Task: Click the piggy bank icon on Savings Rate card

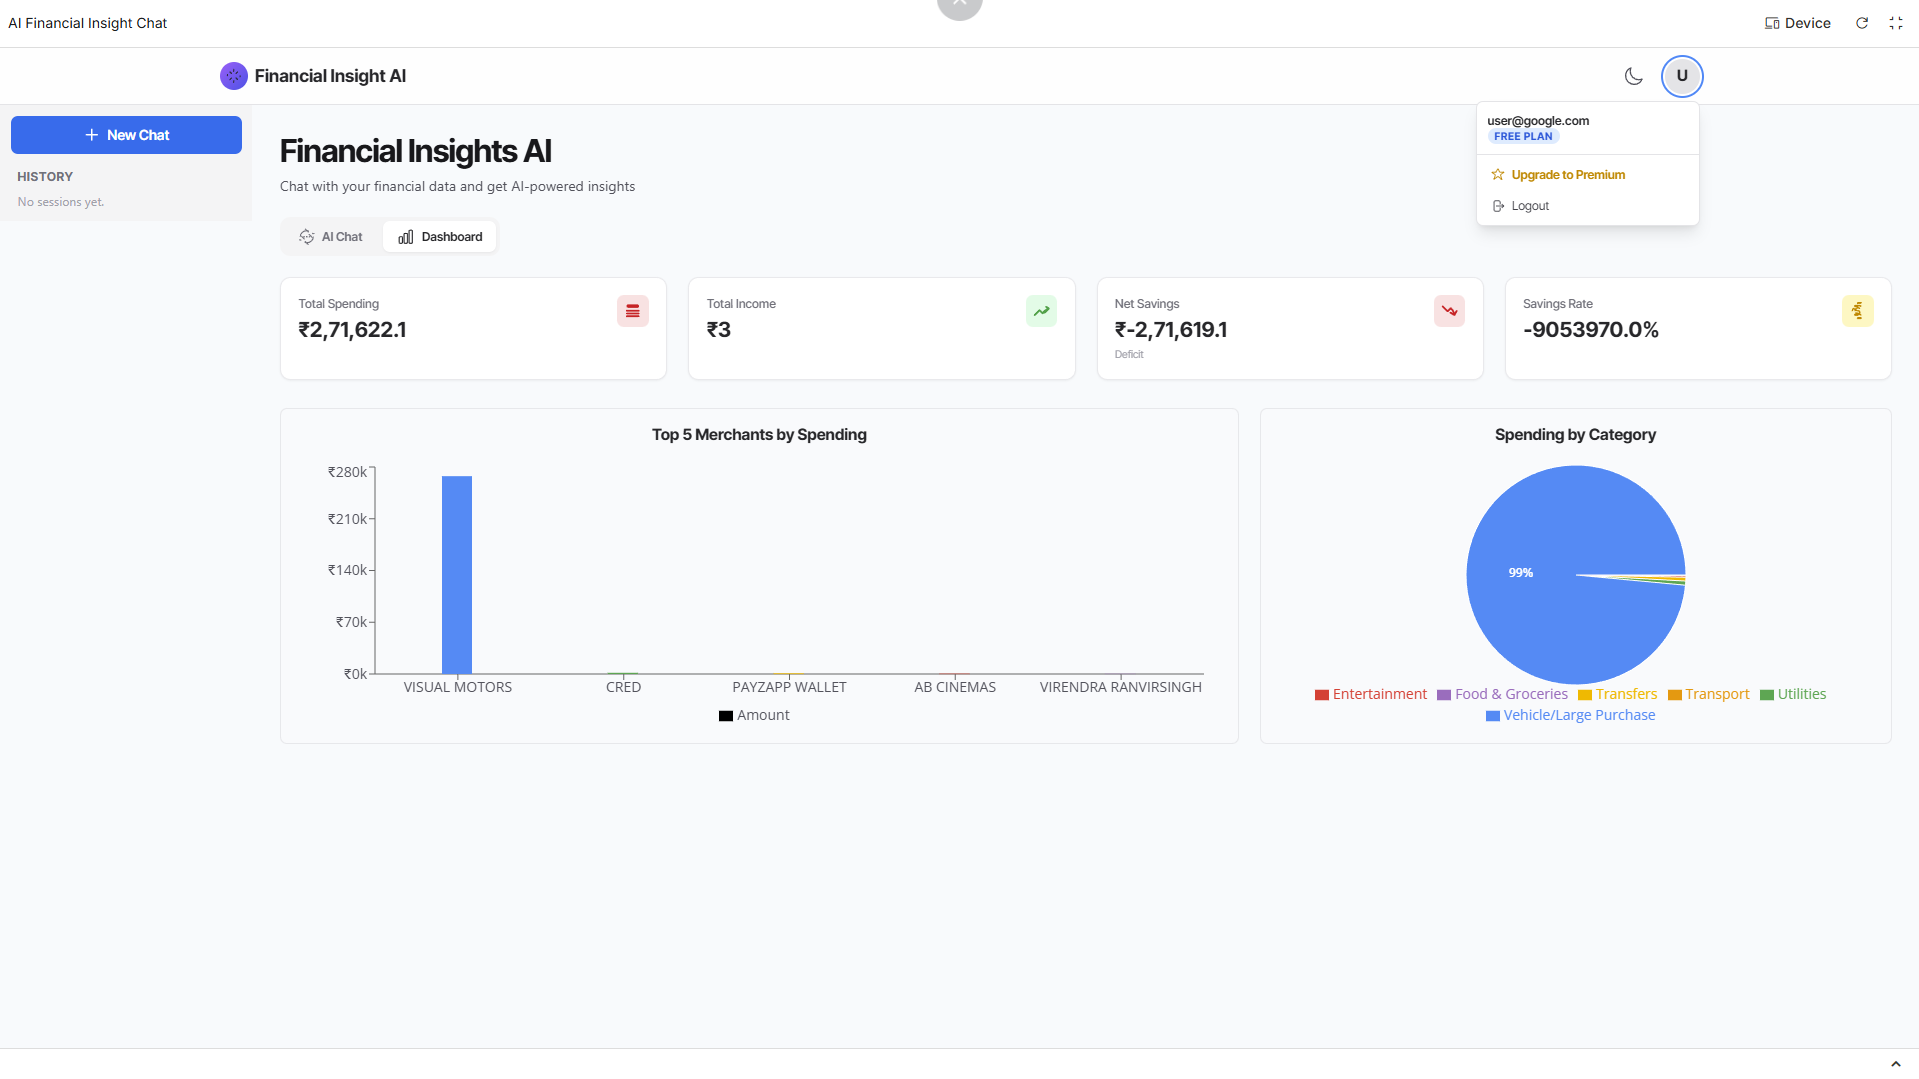Action: [1857, 310]
